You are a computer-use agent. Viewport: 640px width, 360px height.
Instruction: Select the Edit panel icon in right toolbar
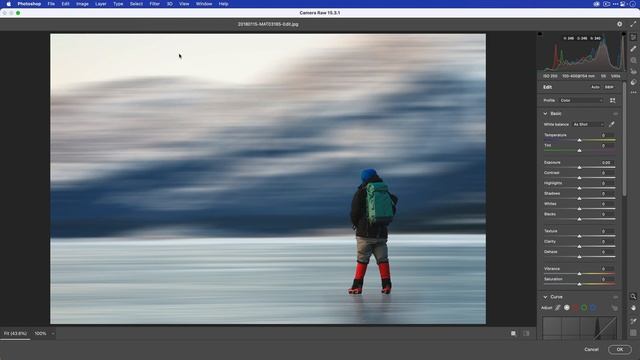[633, 37]
